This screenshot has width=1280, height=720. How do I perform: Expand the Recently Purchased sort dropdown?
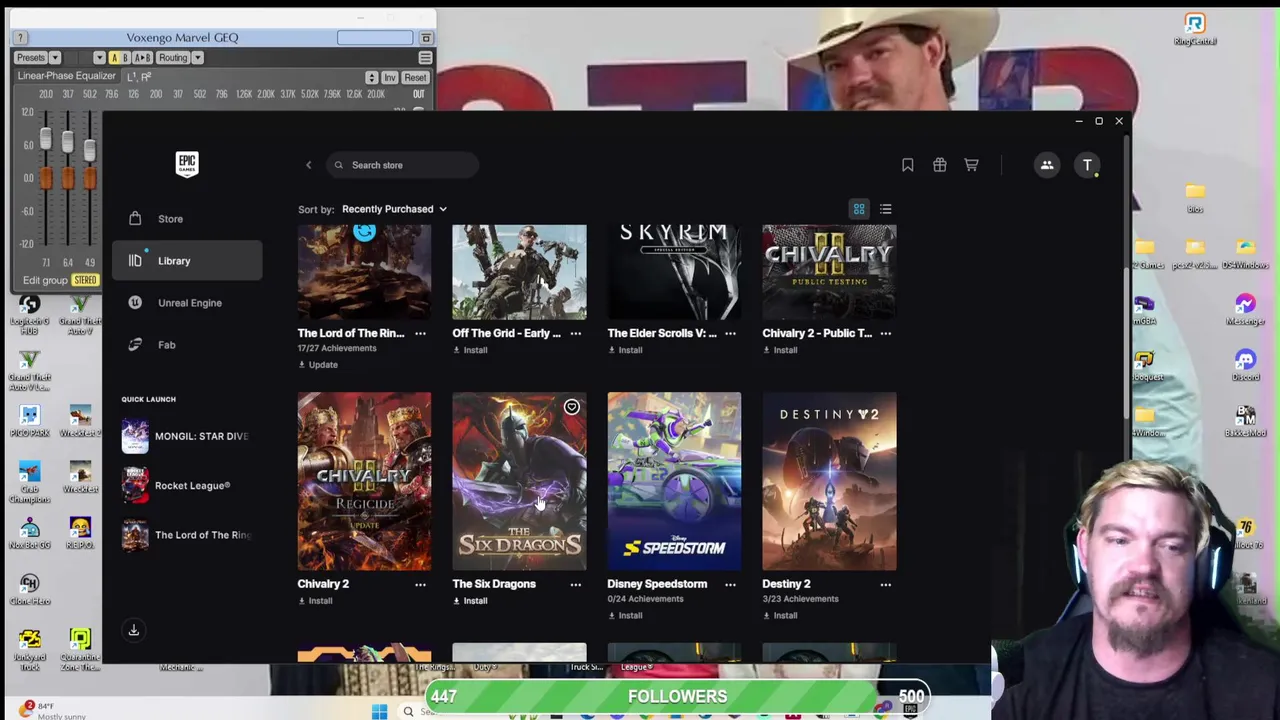(x=394, y=209)
